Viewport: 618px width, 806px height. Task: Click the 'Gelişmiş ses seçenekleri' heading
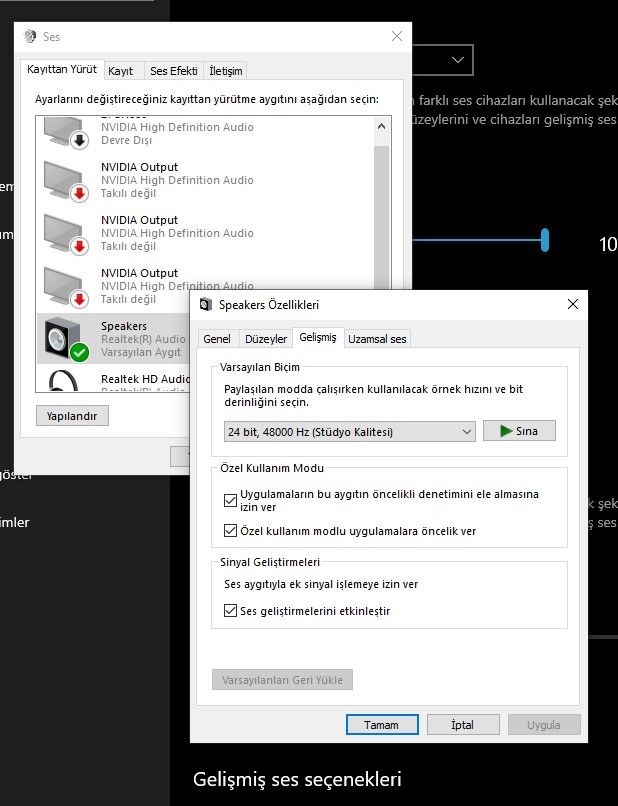pos(297,779)
